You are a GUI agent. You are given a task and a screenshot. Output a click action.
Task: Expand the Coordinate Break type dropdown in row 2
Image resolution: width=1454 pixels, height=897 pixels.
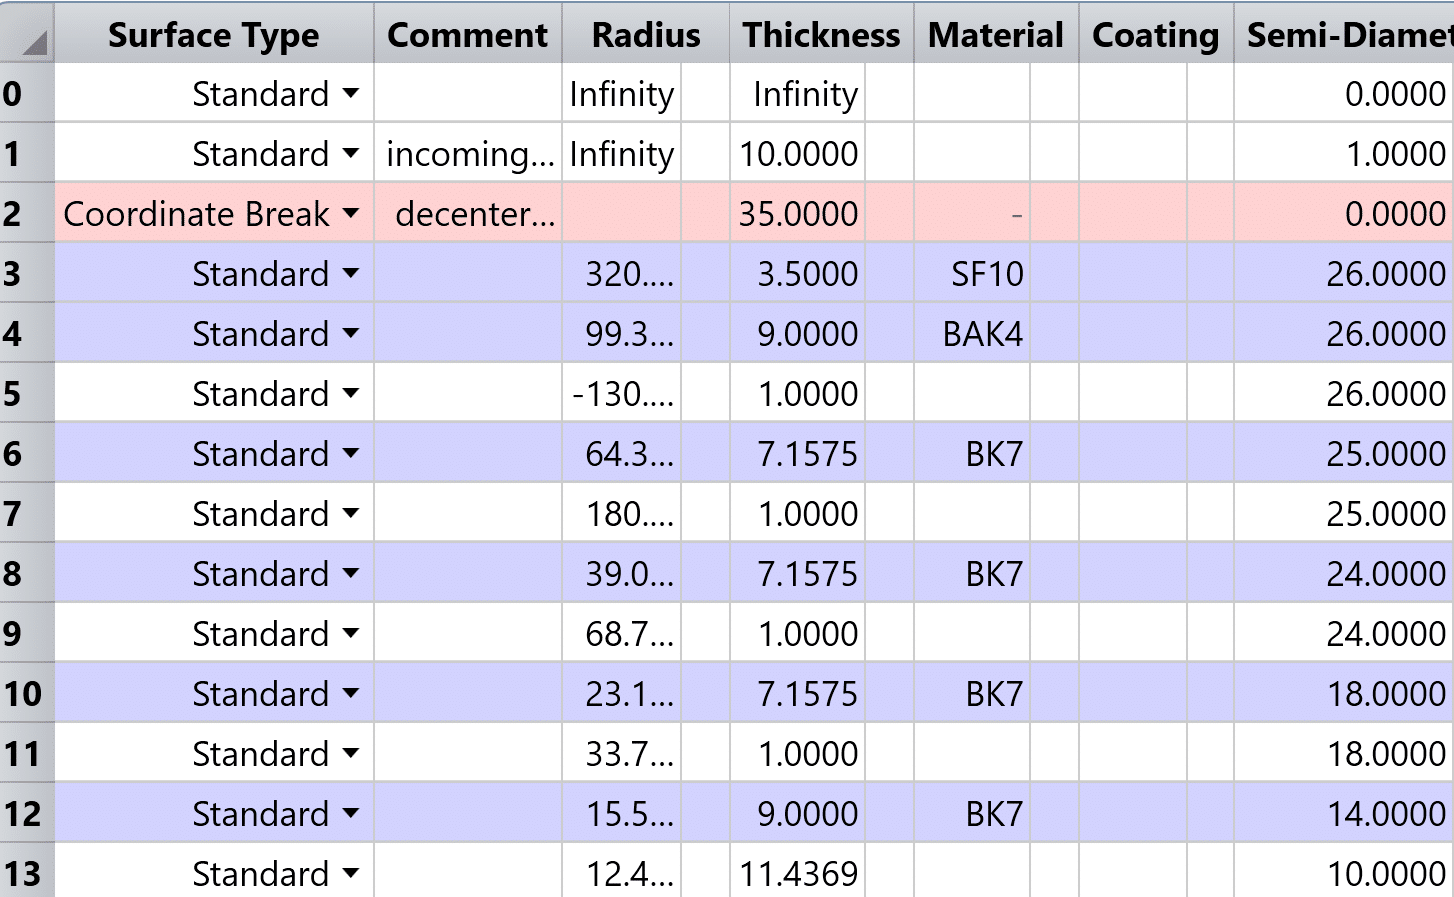351,213
